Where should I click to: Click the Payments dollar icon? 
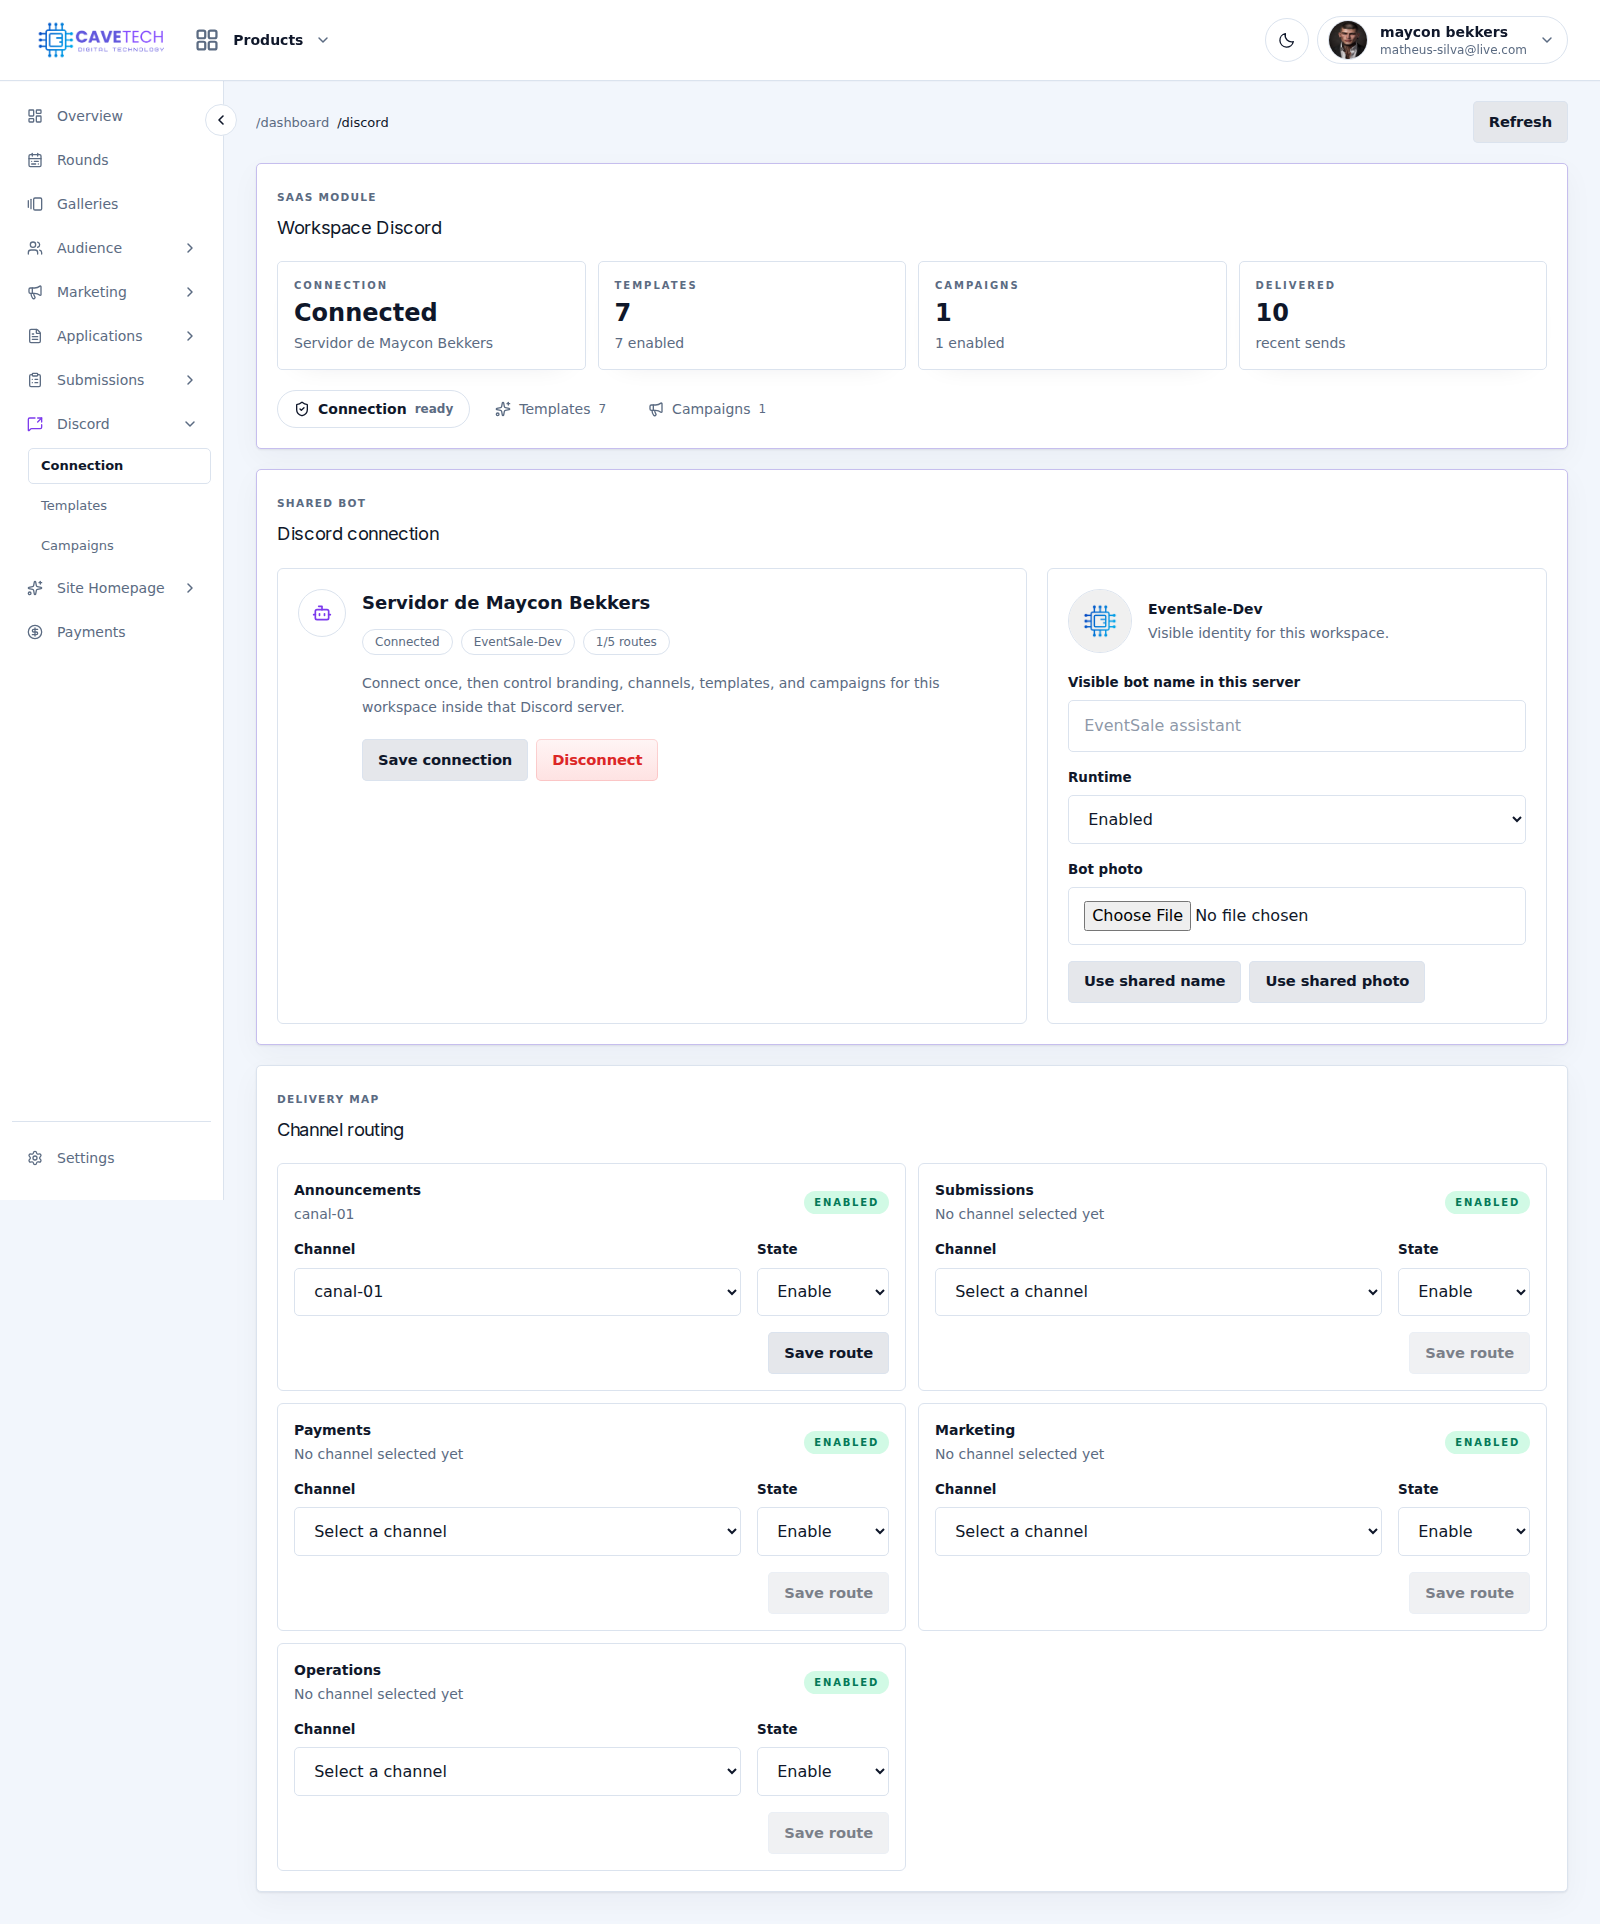pos(35,632)
